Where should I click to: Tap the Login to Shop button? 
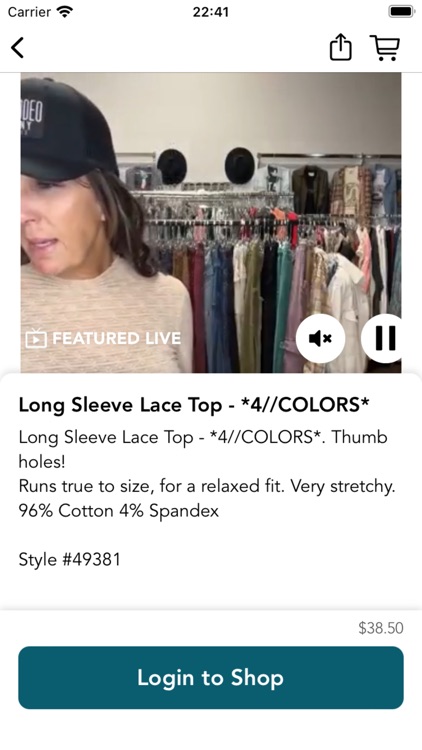pyautogui.click(x=211, y=678)
